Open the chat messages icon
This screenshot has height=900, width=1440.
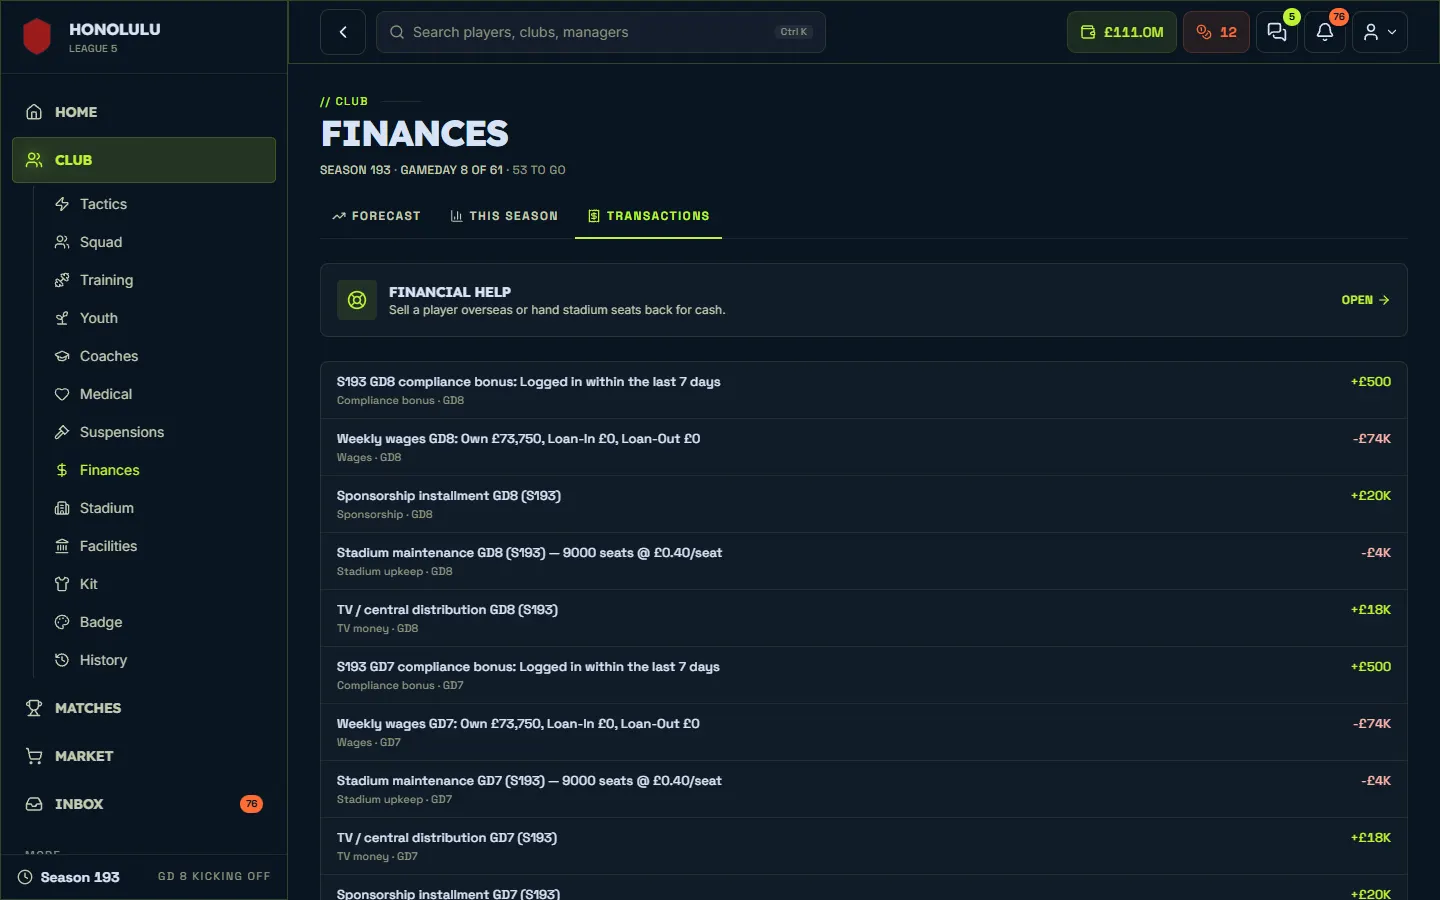tap(1277, 32)
